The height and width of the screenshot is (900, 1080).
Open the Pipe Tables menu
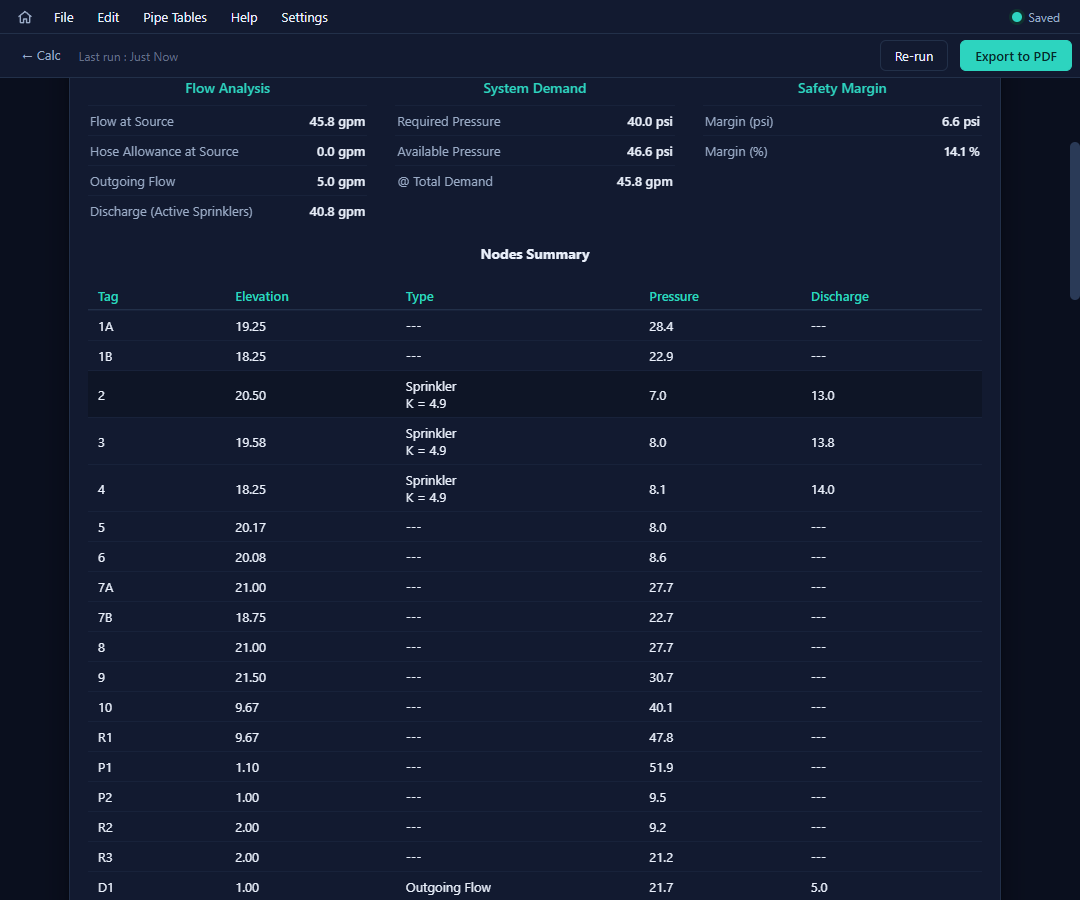(x=175, y=17)
